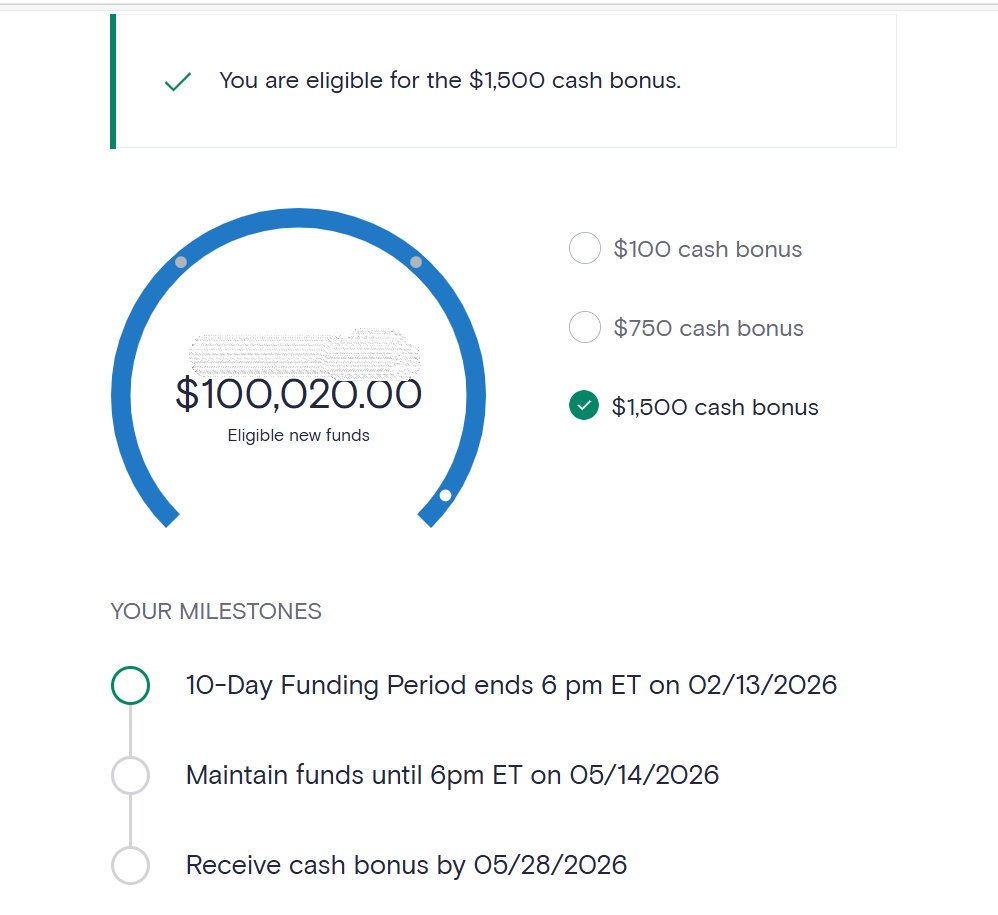
Task: Open the Maintain funds until 05/14/2026 text
Action: 452,775
